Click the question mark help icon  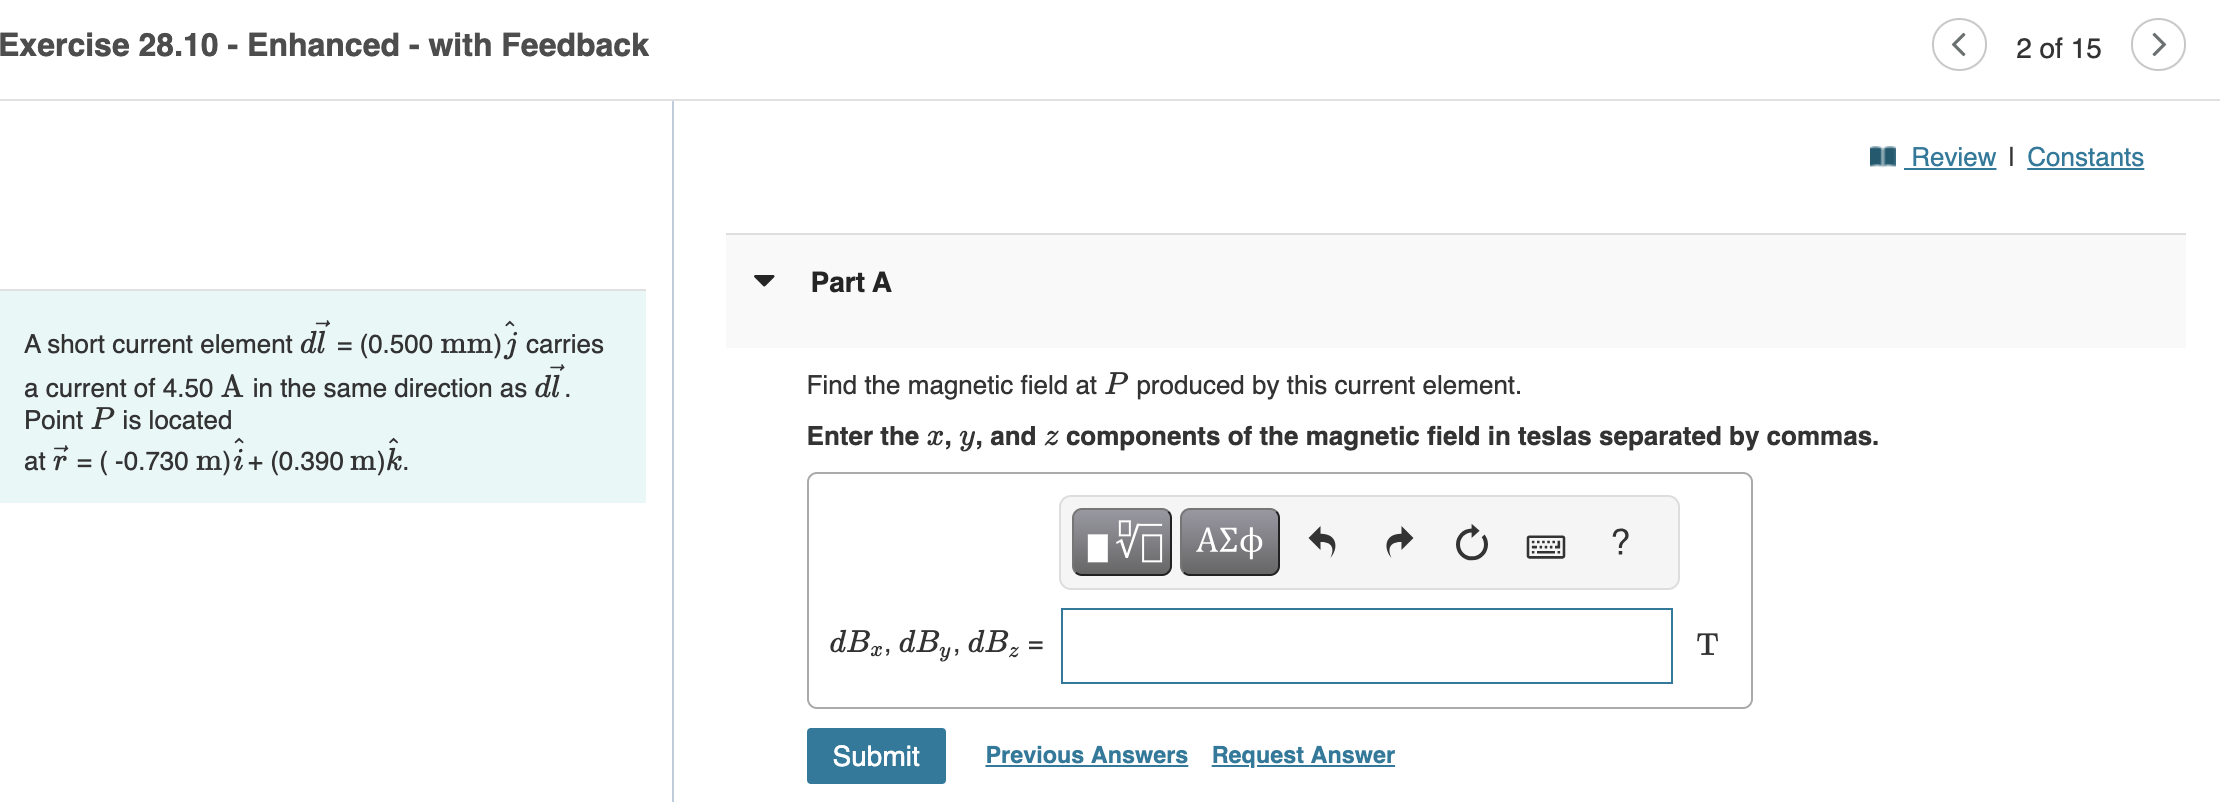tap(1620, 542)
